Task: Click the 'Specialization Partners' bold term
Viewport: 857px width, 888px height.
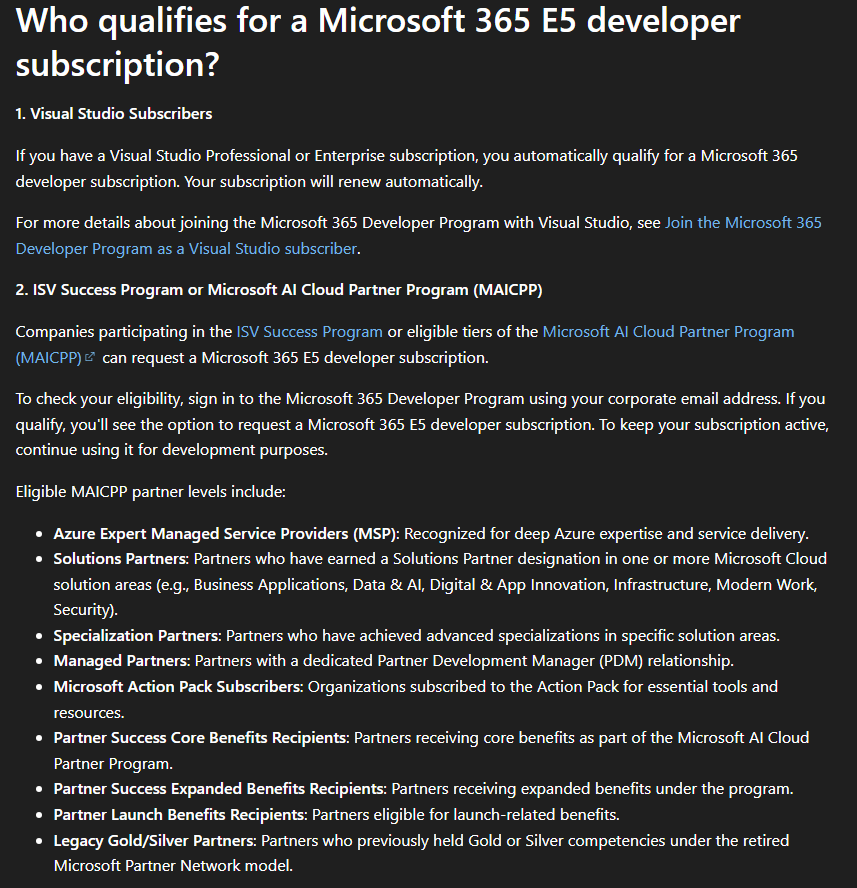Action: 137,635
